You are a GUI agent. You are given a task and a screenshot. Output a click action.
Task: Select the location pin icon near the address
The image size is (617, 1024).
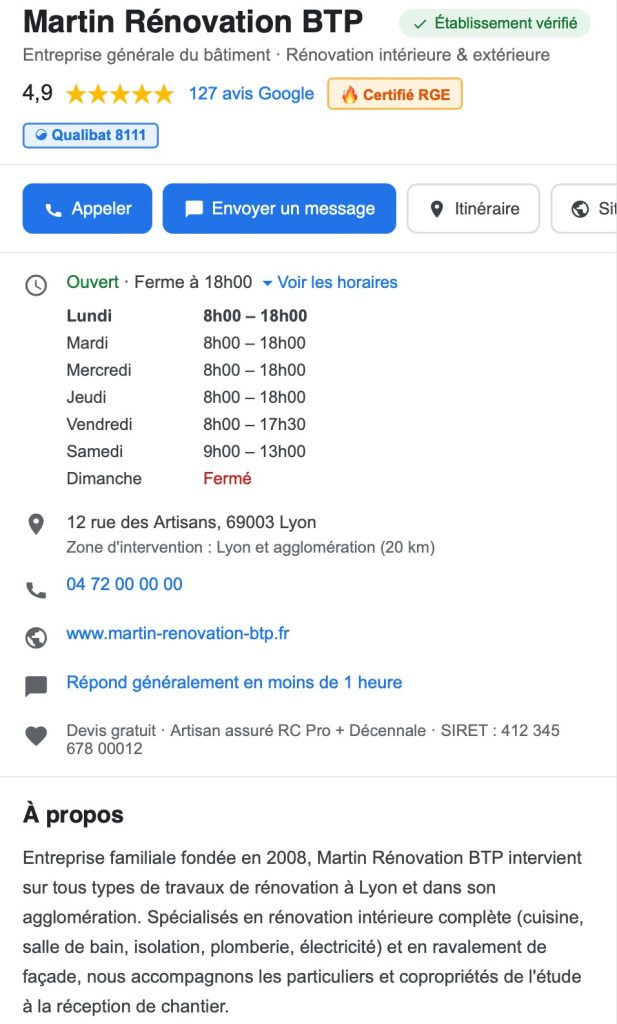[37, 522]
